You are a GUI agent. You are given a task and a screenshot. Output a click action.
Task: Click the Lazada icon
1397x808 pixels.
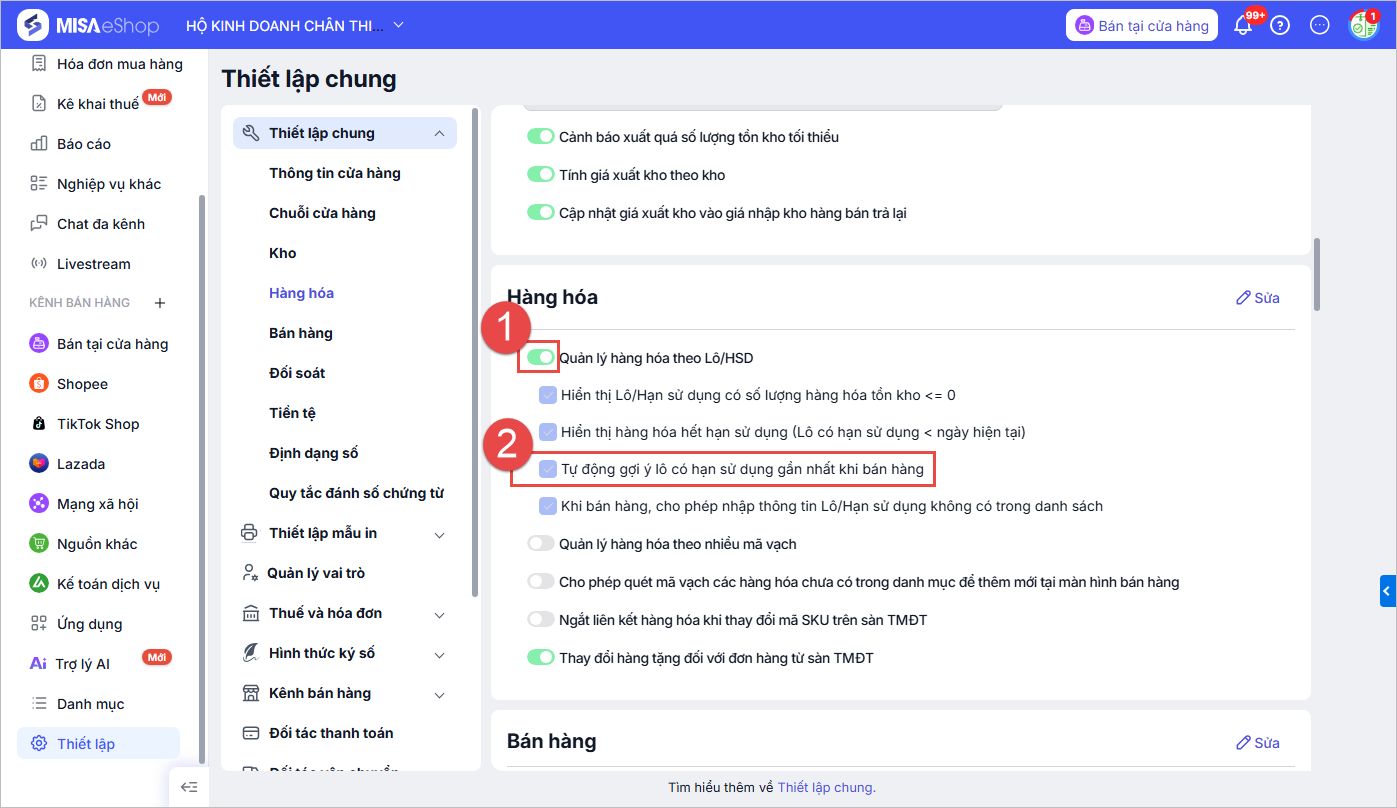(x=39, y=464)
